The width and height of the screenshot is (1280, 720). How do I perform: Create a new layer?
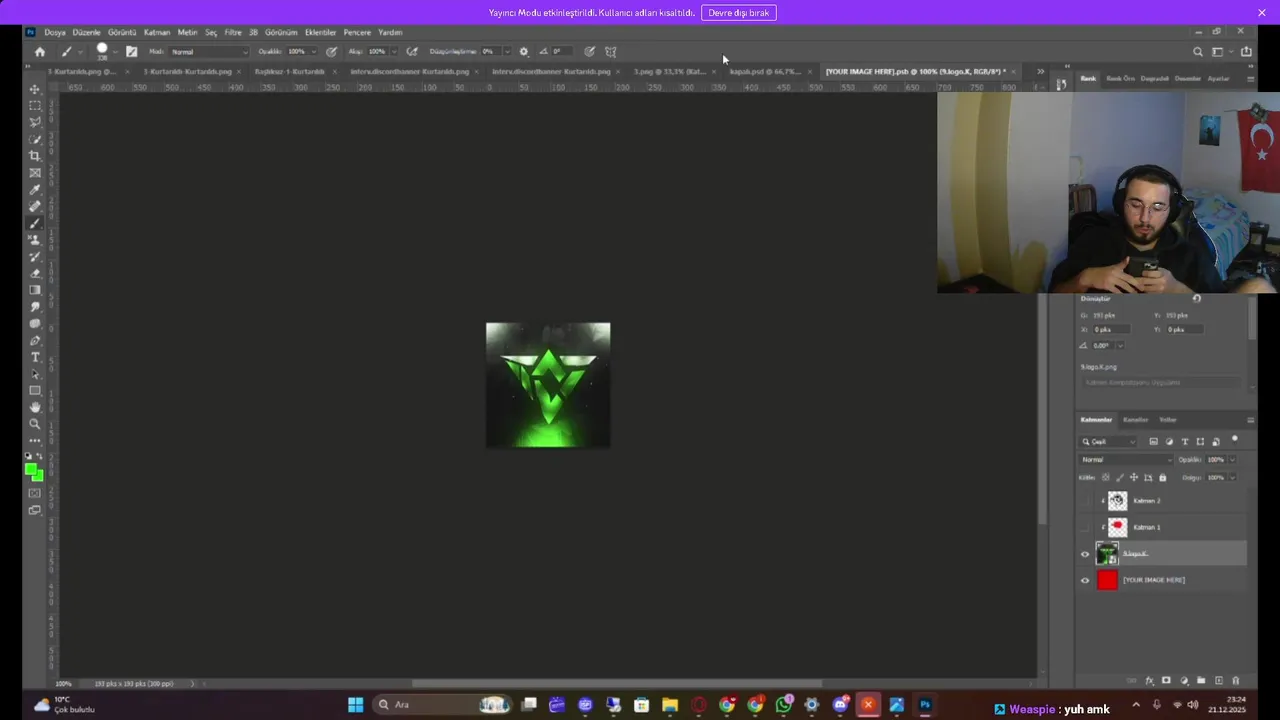click(1219, 680)
